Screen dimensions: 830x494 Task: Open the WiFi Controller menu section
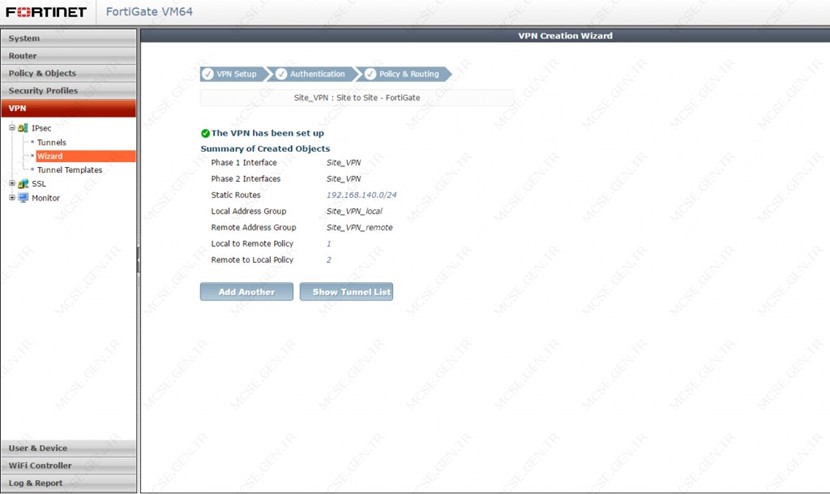68,465
